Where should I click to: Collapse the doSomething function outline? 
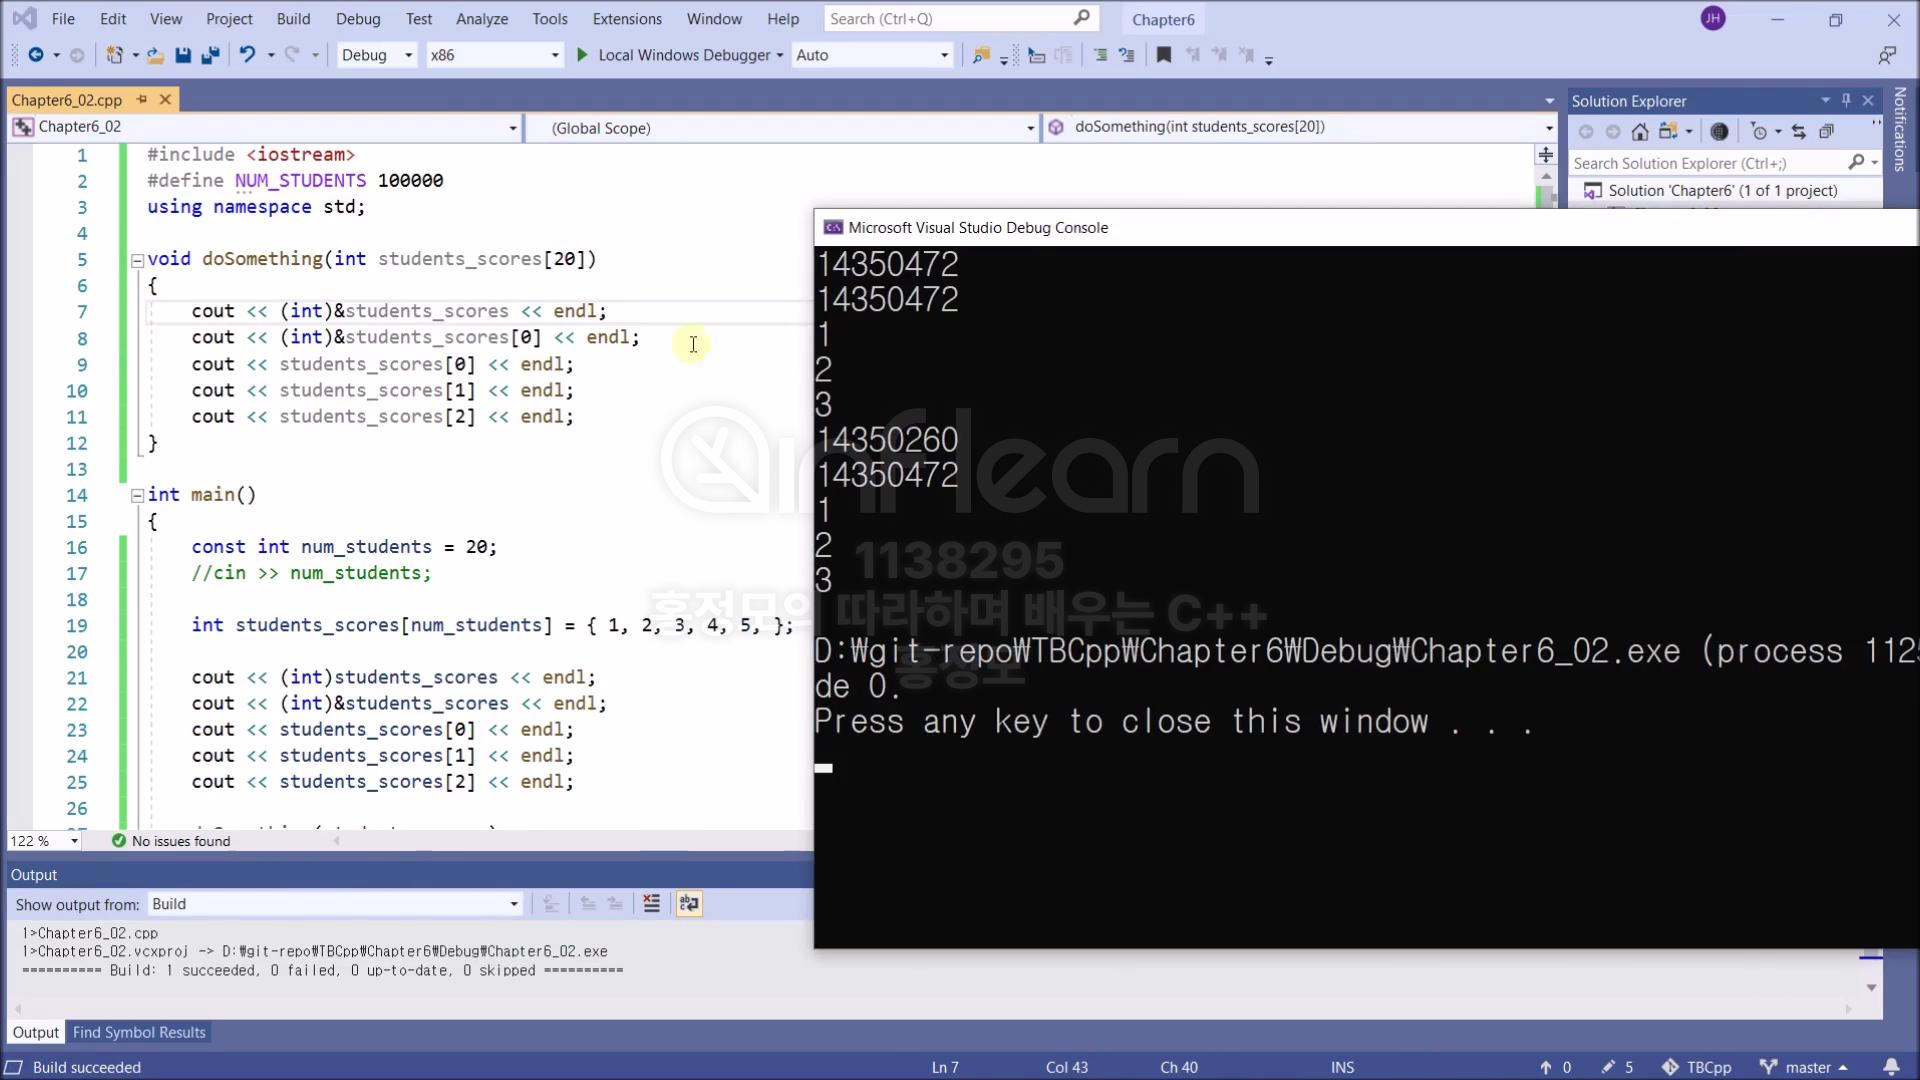[x=137, y=260]
